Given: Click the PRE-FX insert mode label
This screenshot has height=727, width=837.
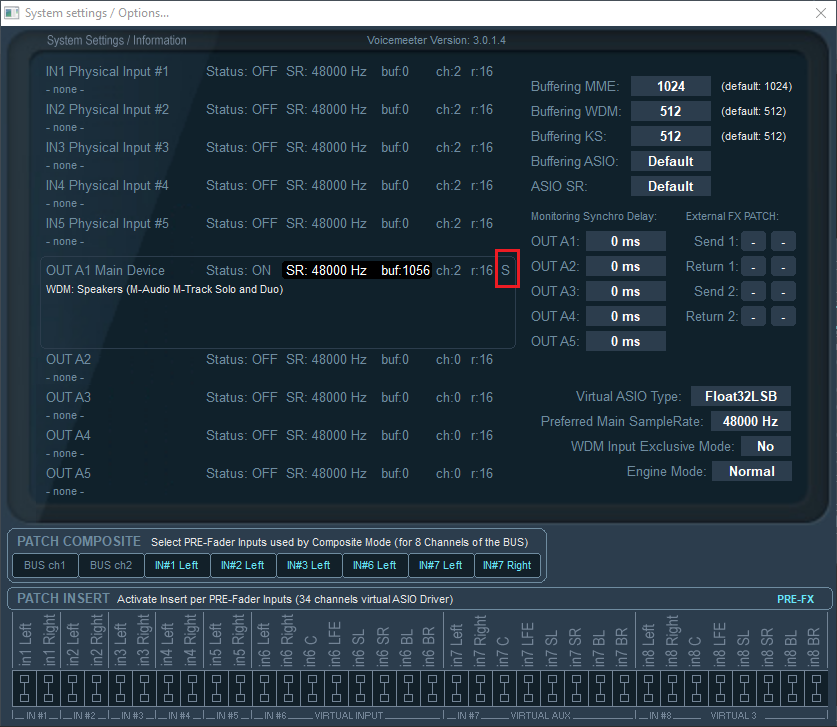Looking at the screenshot, I should pyautogui.click(x=795, y=599).
